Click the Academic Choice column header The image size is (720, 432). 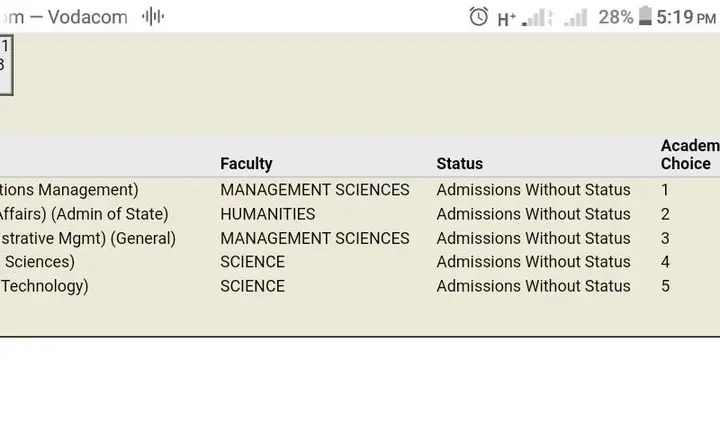(x=690, y=154)
